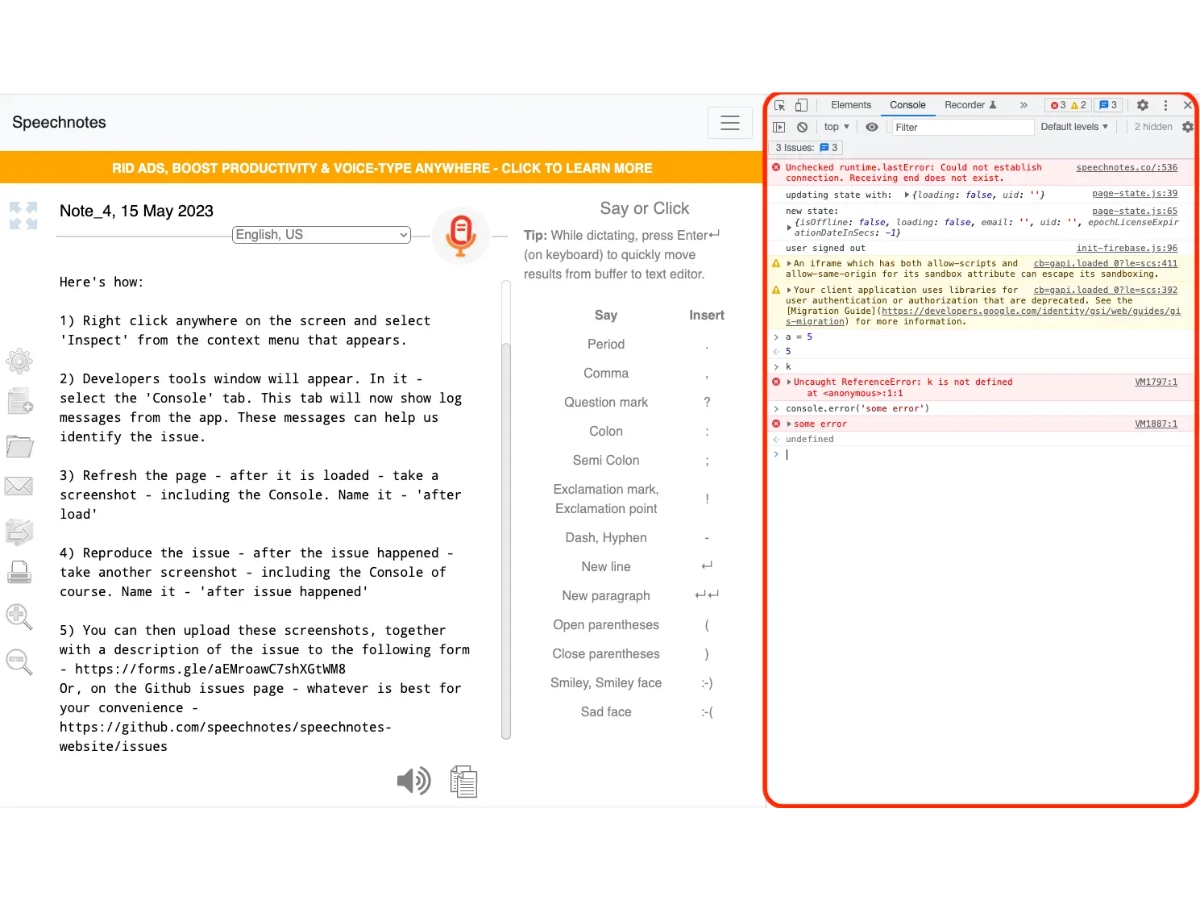The width and height of the screenshot is (1200, 900).
Task: Click the note title 'Note_4, 15 May 2023'
Action: pyautogui.click(x=137, y=211)
